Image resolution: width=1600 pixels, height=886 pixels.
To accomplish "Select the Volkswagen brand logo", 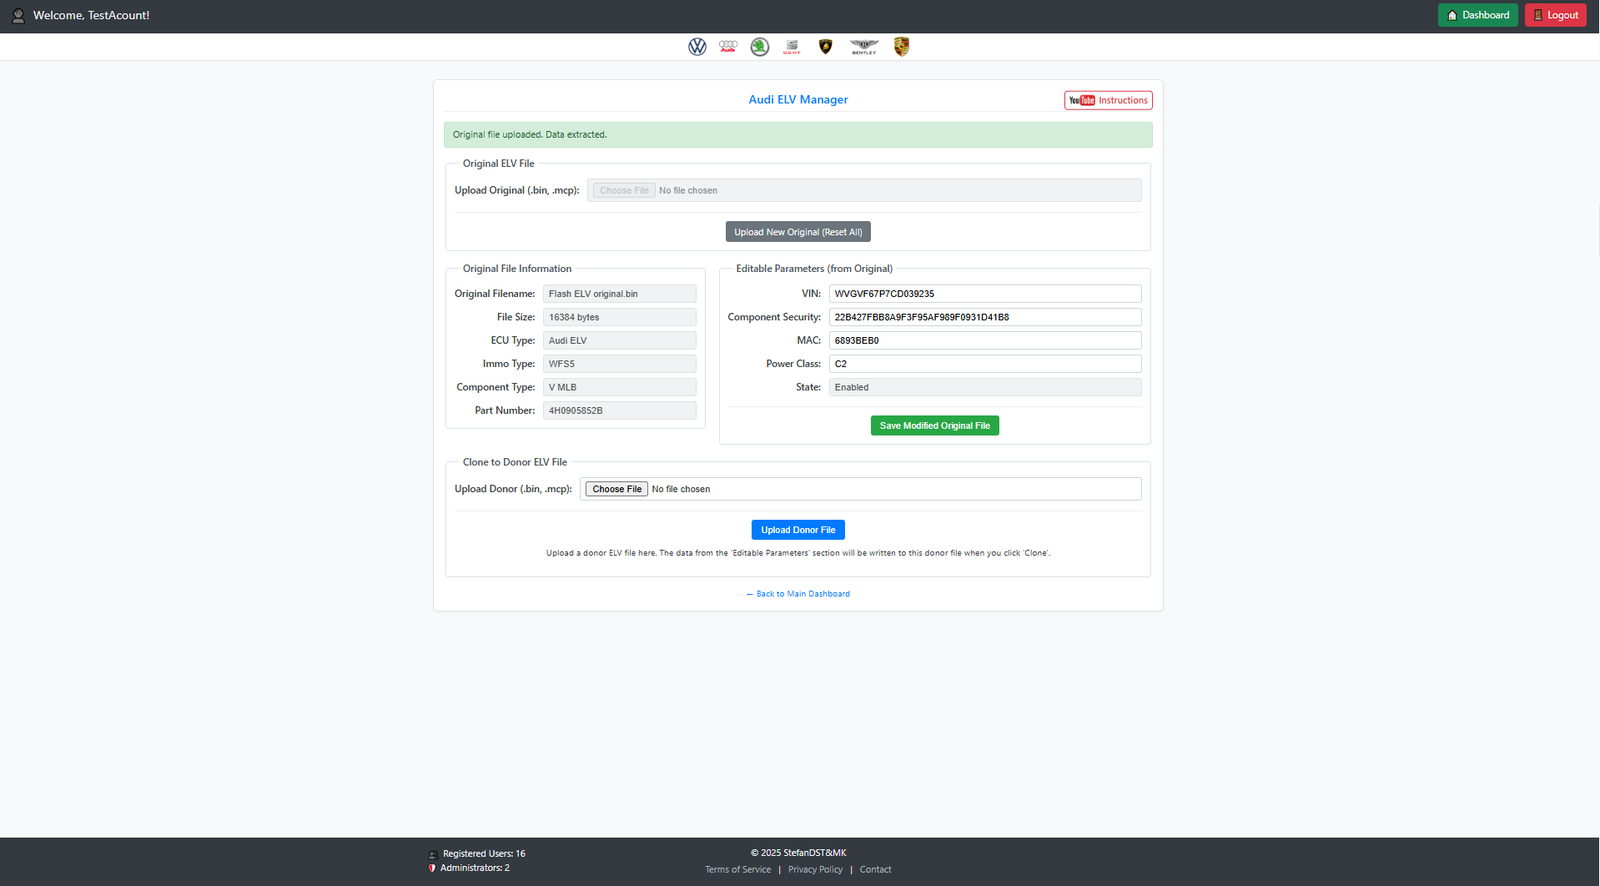I will [697, 47].
